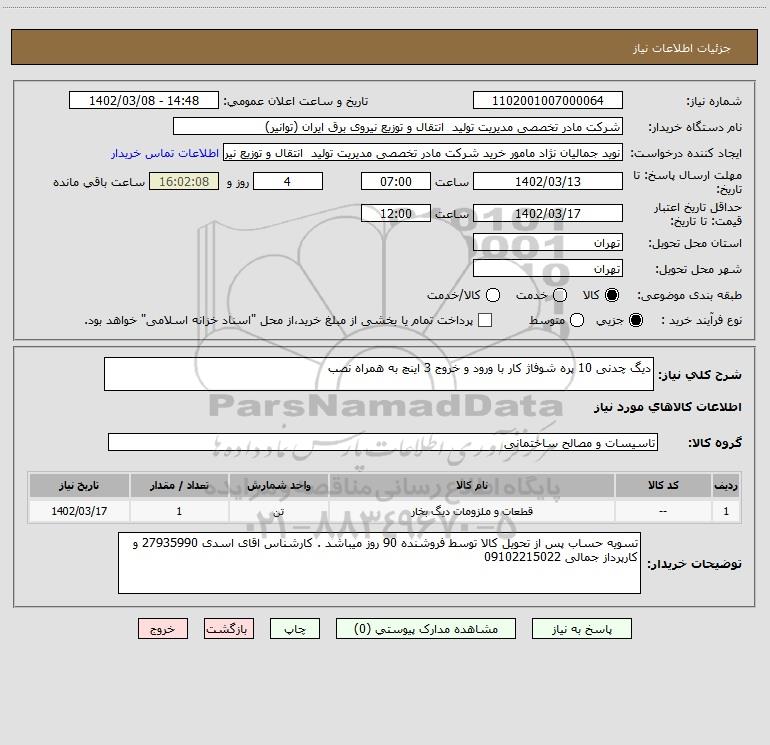770x745 pixels.
Task: Select the جزیی purchase type radio
Action: (635, 320)
